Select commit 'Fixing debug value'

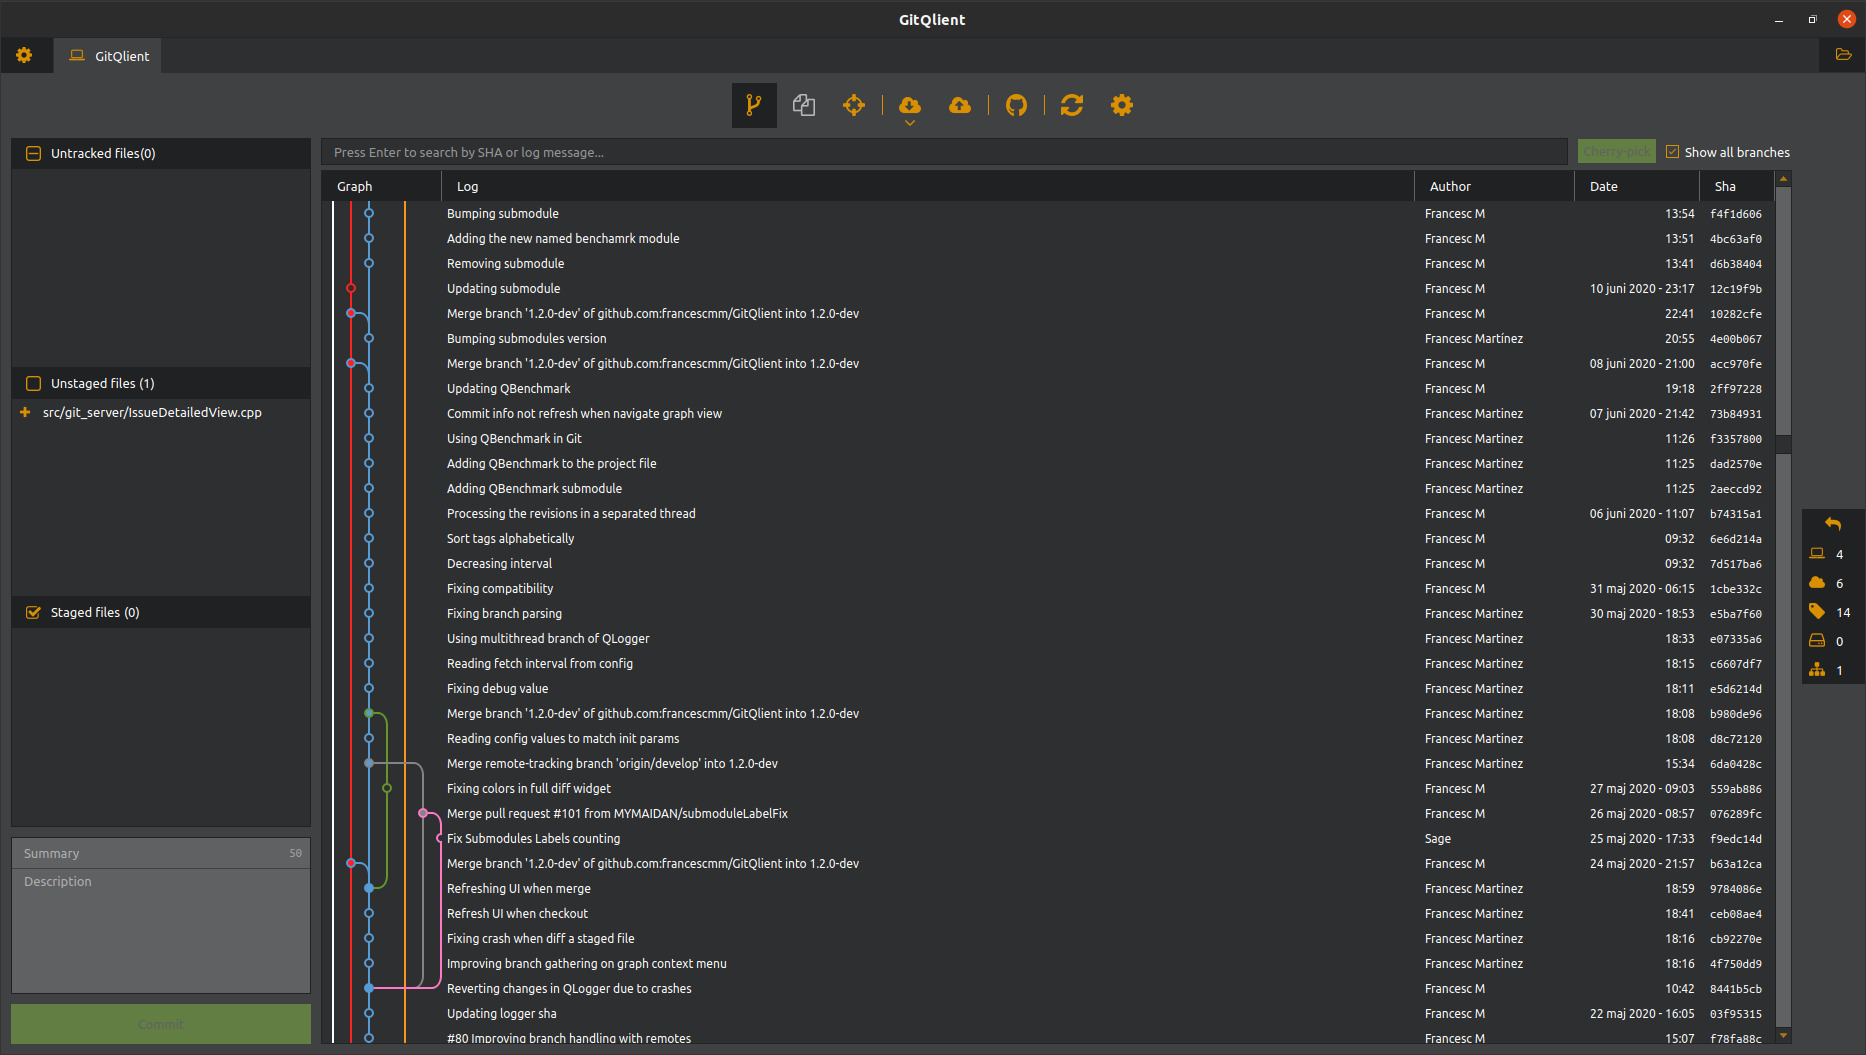pyautogui.click(x=497, y=688)
